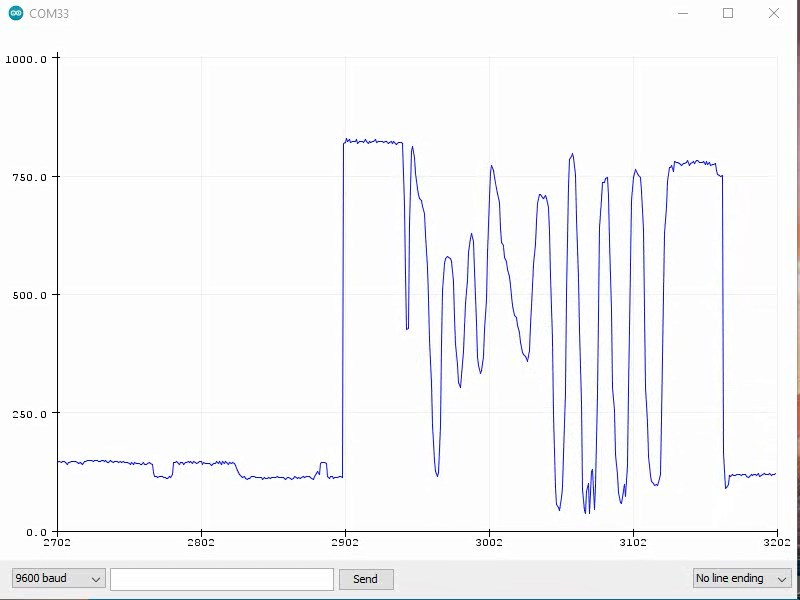Click the 3202 x-axis end label

(x=776, y=543)
